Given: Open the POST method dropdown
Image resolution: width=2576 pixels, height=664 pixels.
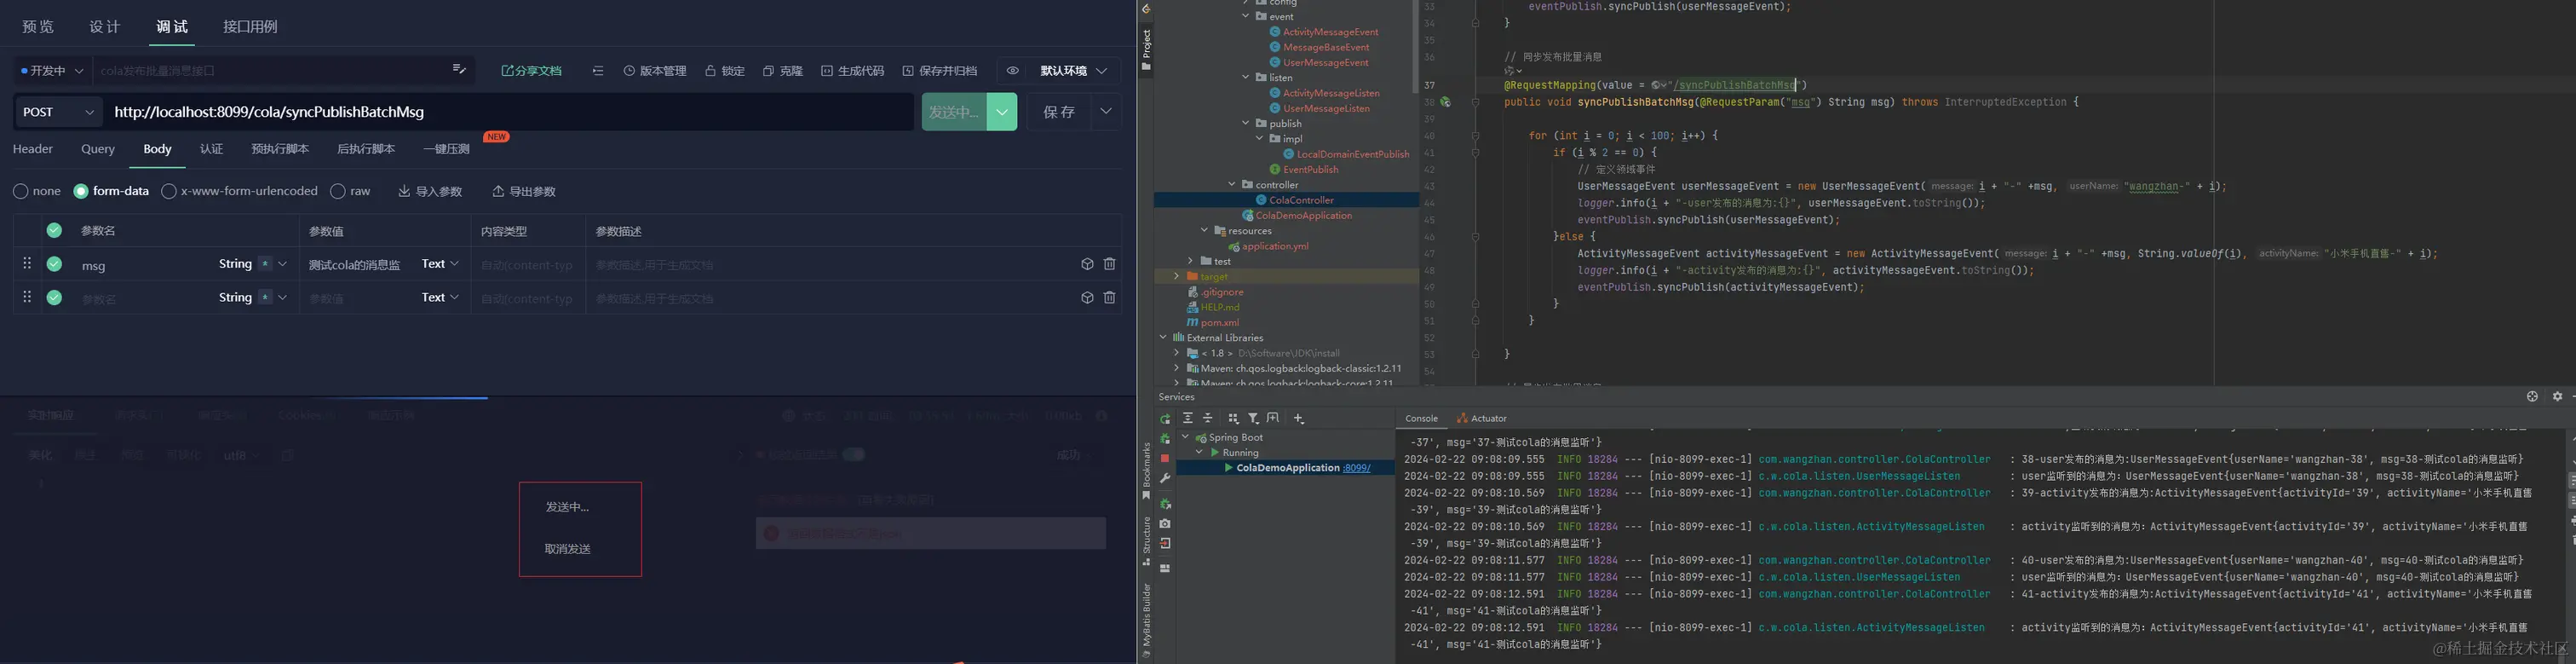Looking at the screenshot, I should [58, 112].
